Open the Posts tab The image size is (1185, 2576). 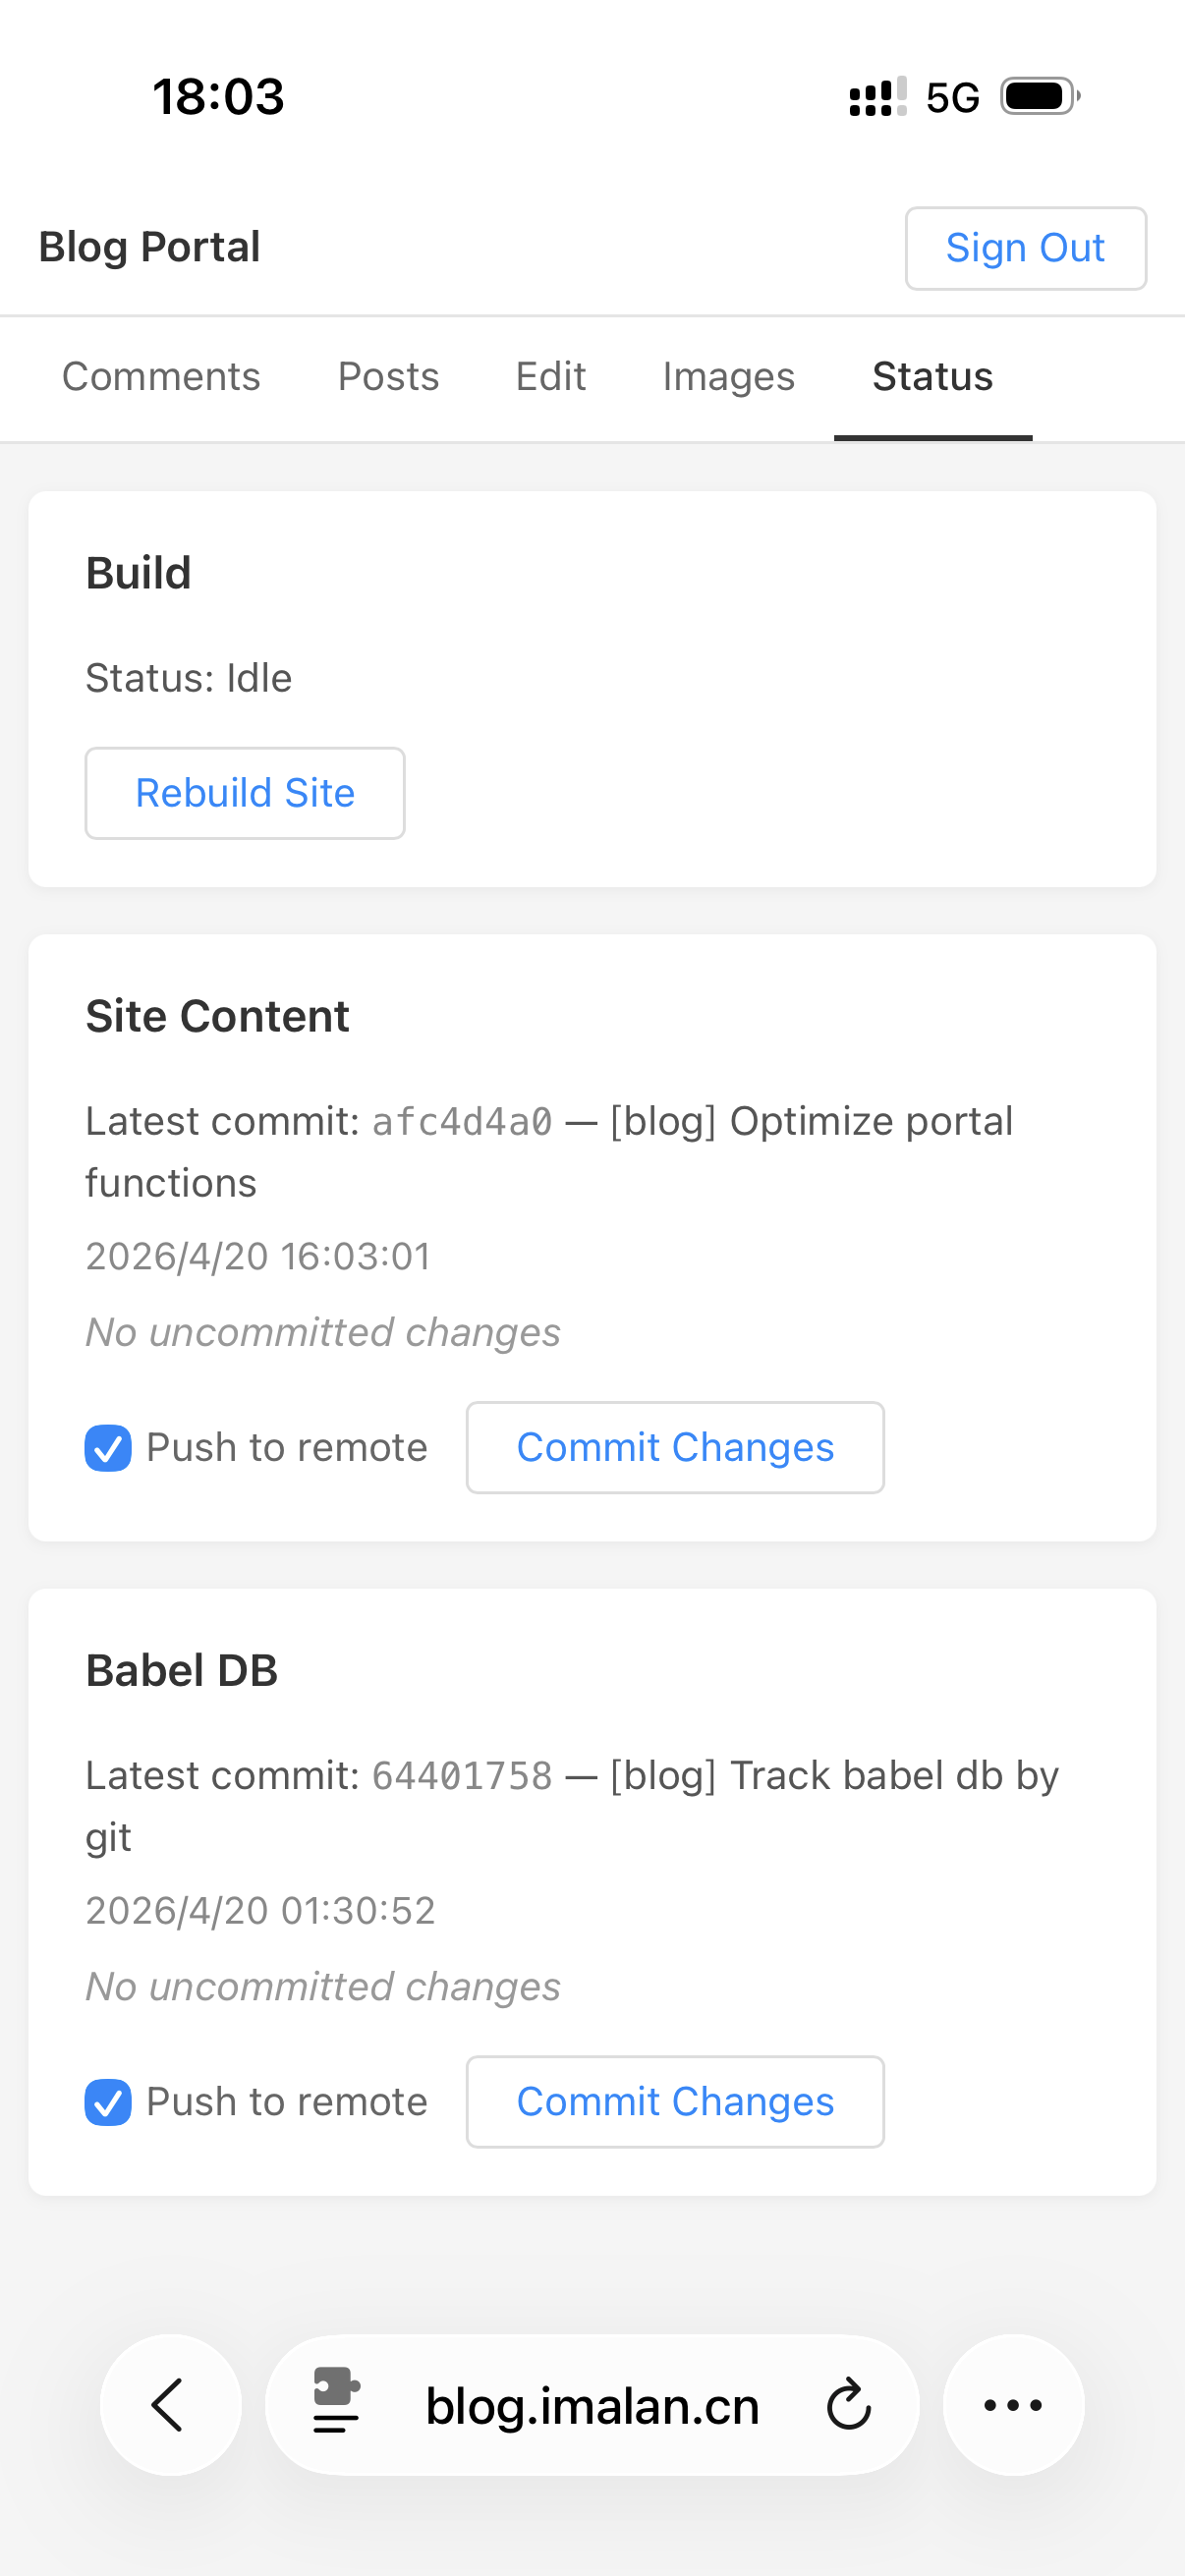388,377
